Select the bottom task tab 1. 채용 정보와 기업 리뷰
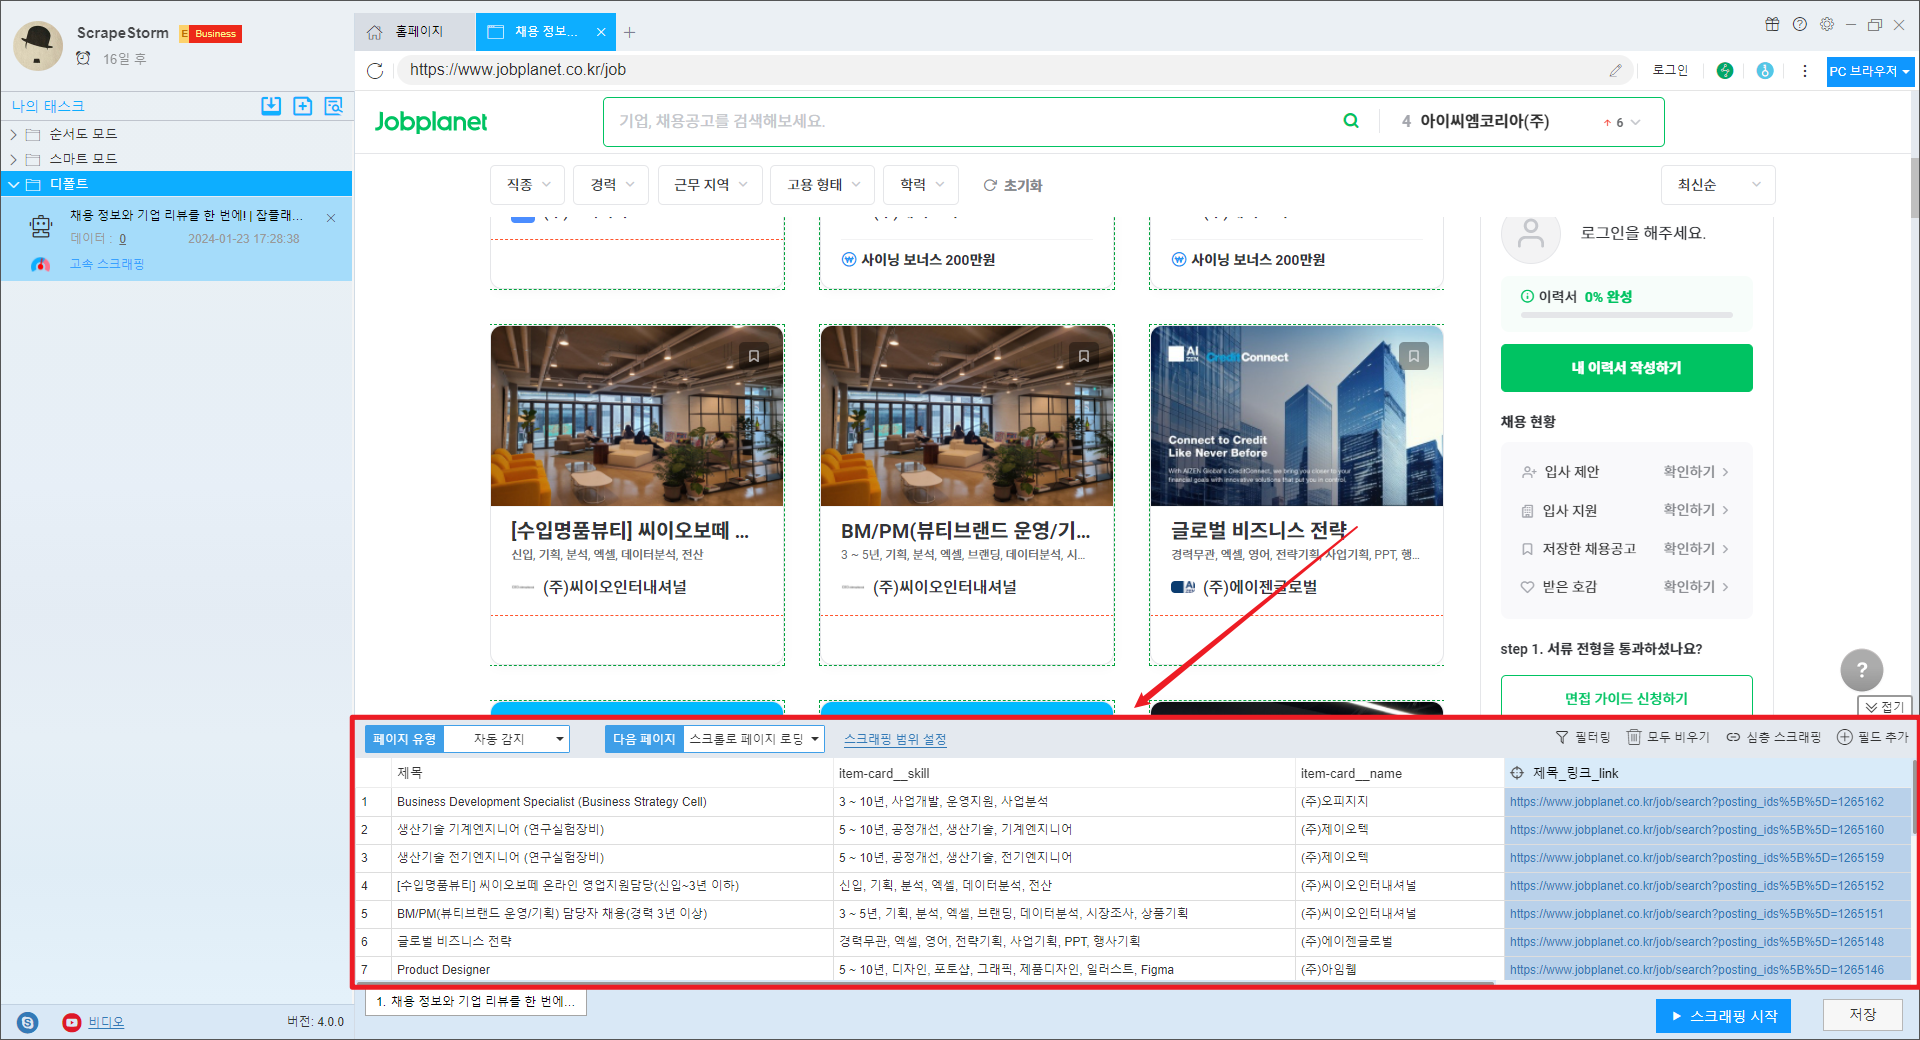1920x1040 pixels. click(476, 1001)
